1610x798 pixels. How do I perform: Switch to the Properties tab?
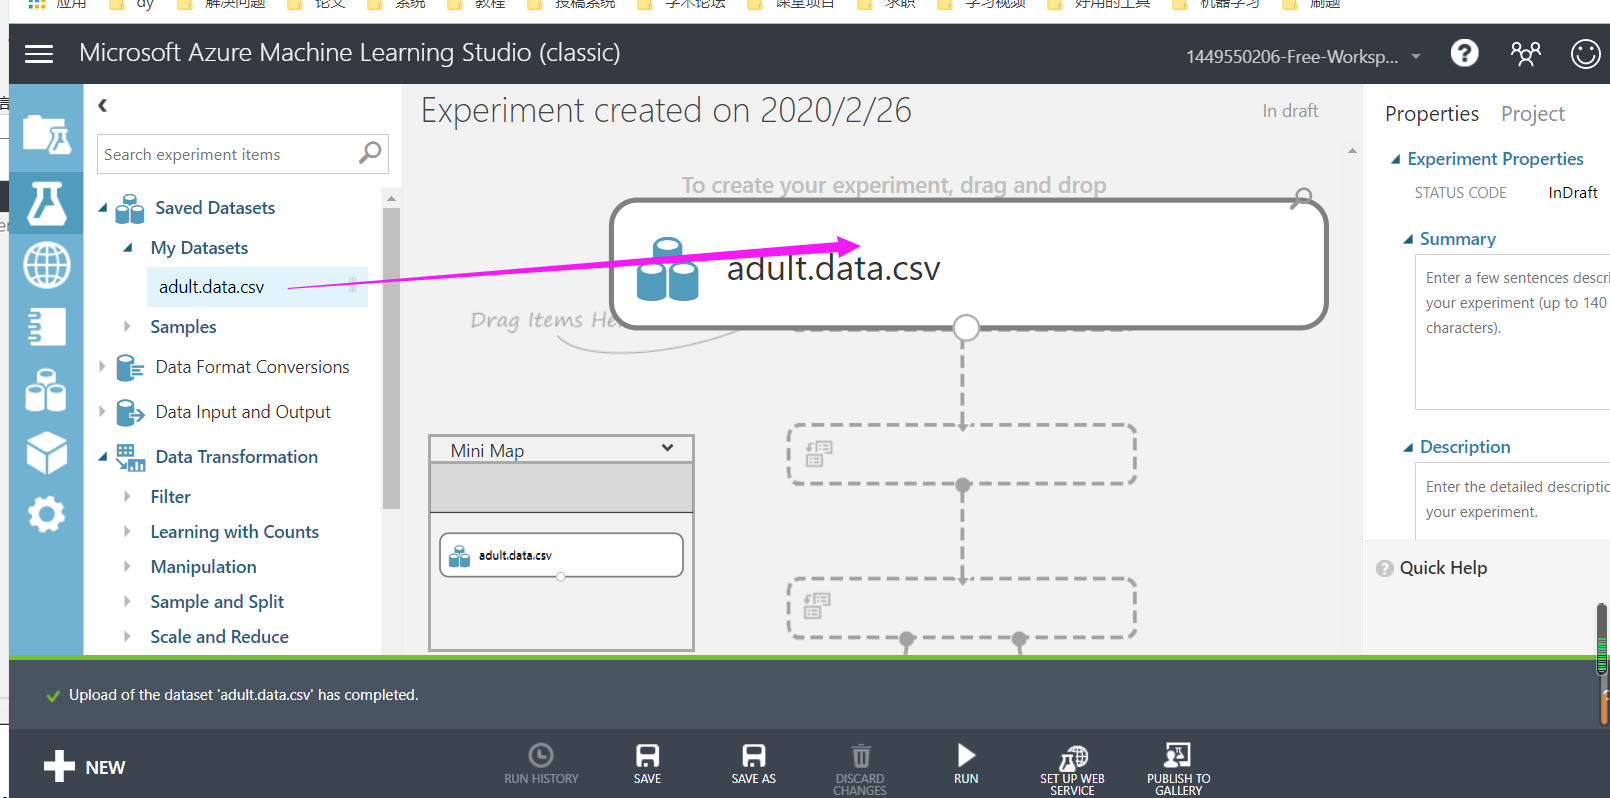point(1431,114)
